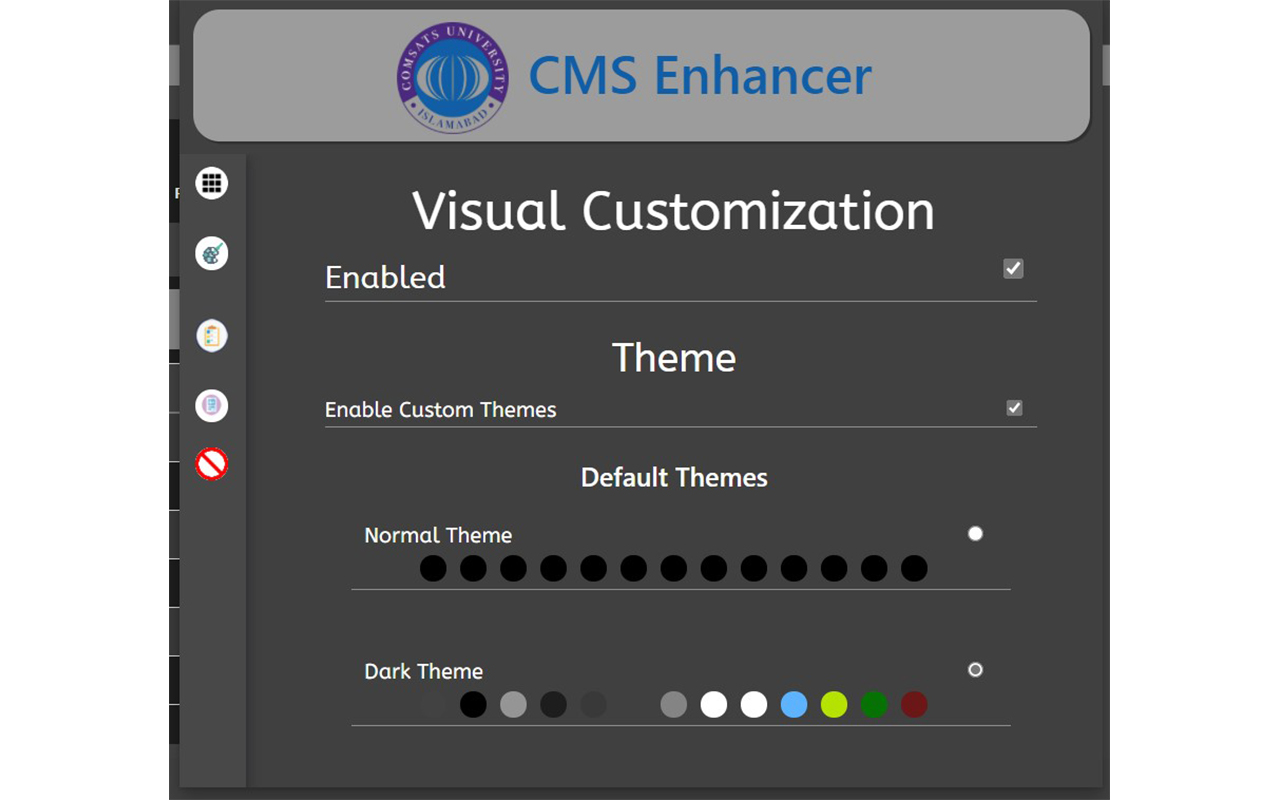Pick the pure black Dark Theme swatch
Screen dimensions: 1280x800
click(x=473, y=705)
